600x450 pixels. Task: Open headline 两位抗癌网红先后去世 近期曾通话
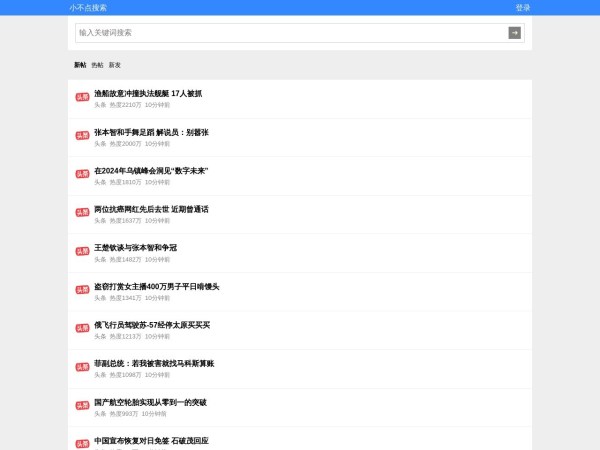[151, 209]
